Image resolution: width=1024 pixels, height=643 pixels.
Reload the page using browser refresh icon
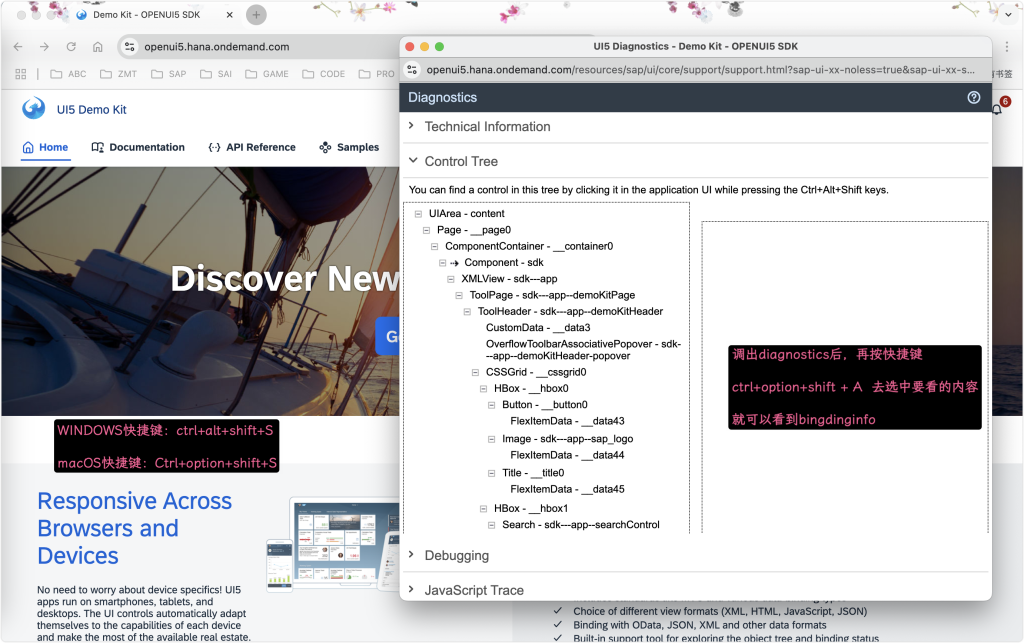point(71,47)
